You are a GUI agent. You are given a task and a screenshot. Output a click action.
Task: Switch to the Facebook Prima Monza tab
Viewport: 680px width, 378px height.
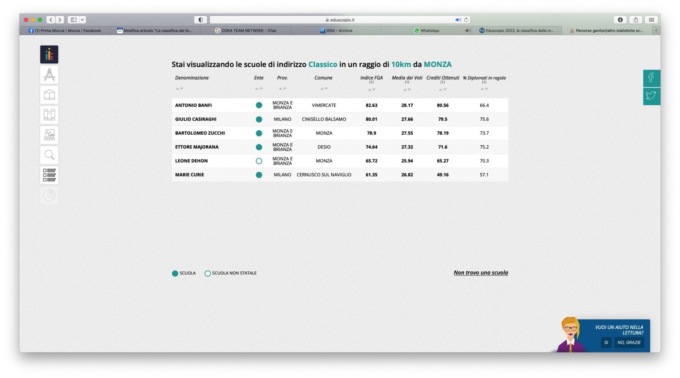click(65, 31)
